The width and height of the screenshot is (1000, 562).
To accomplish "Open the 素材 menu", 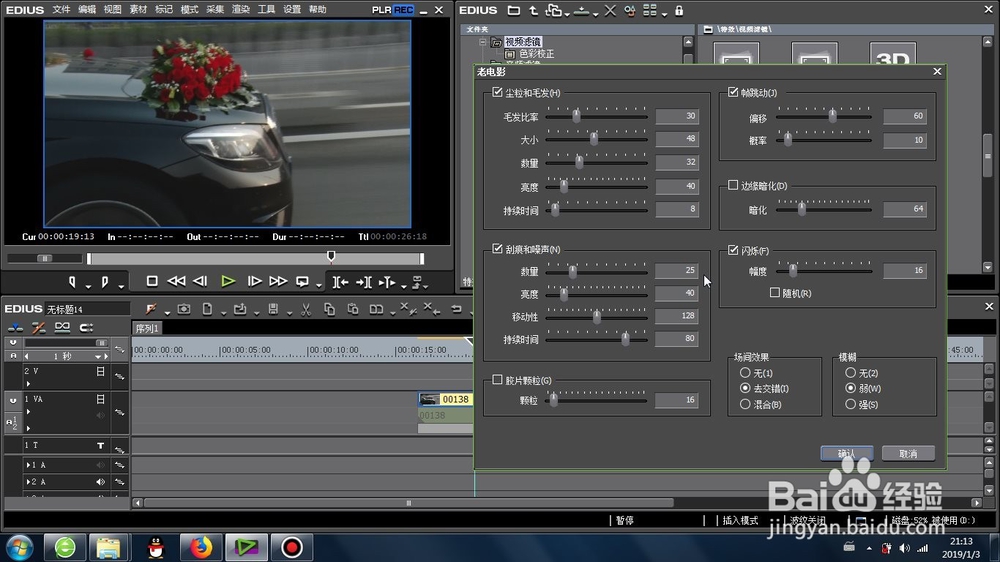I will tap(138, 10).
